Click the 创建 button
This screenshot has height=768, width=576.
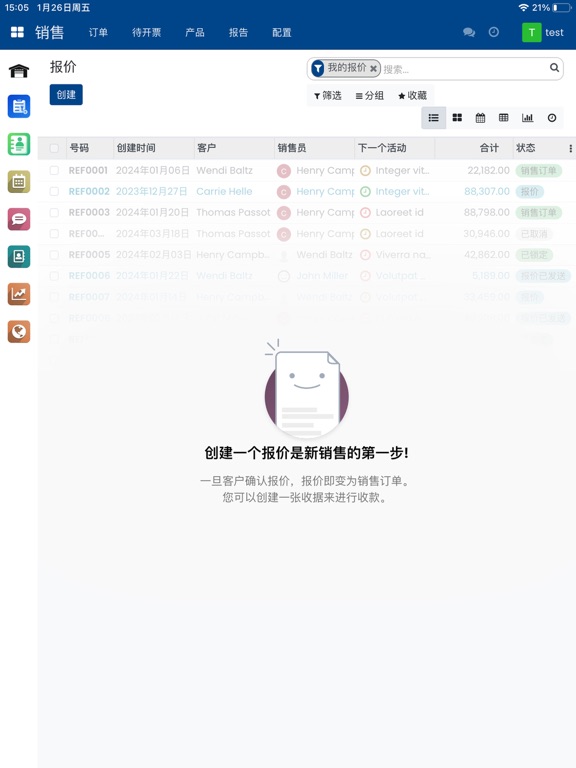66,95
